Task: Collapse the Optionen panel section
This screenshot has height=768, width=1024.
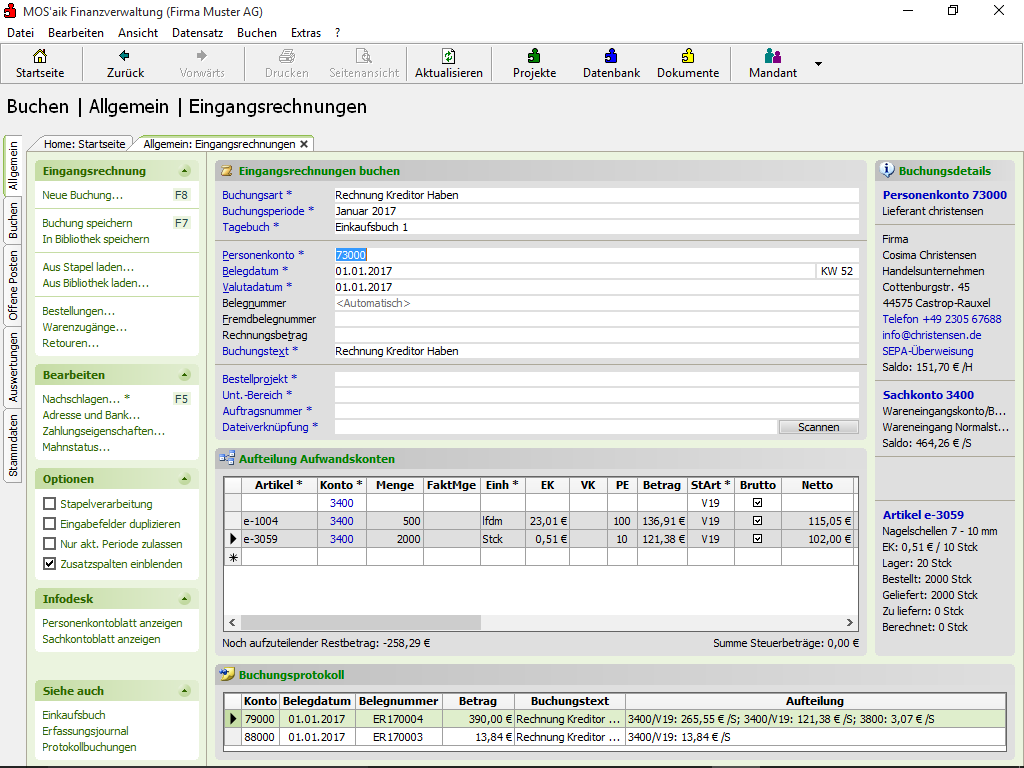Action: [185, 480]
